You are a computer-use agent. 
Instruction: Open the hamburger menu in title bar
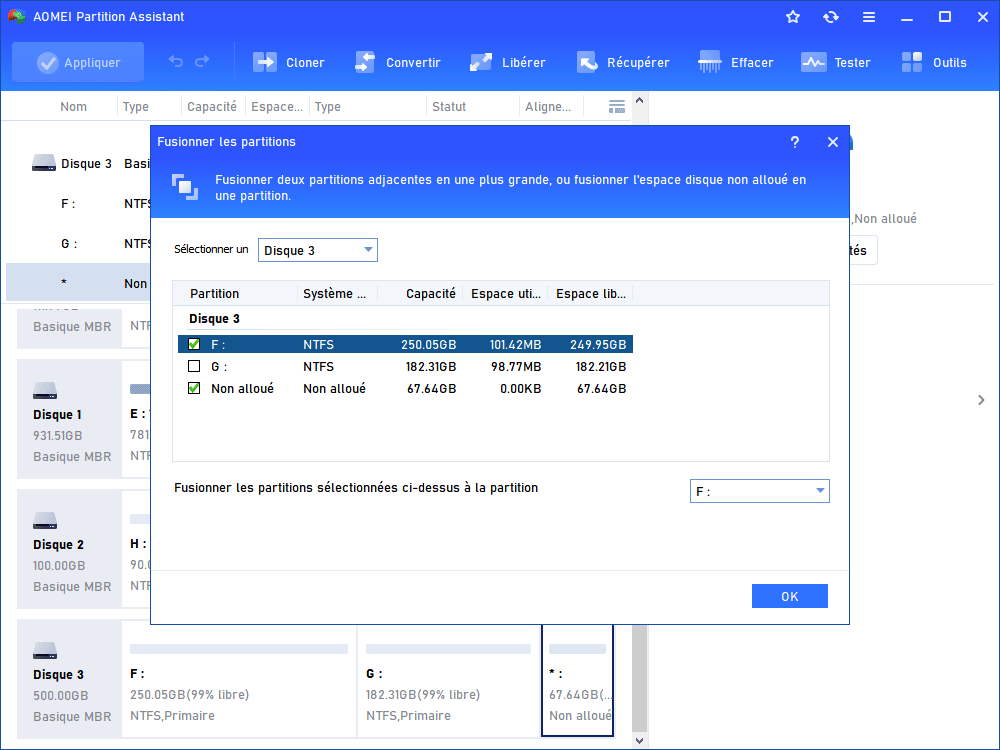869,17
